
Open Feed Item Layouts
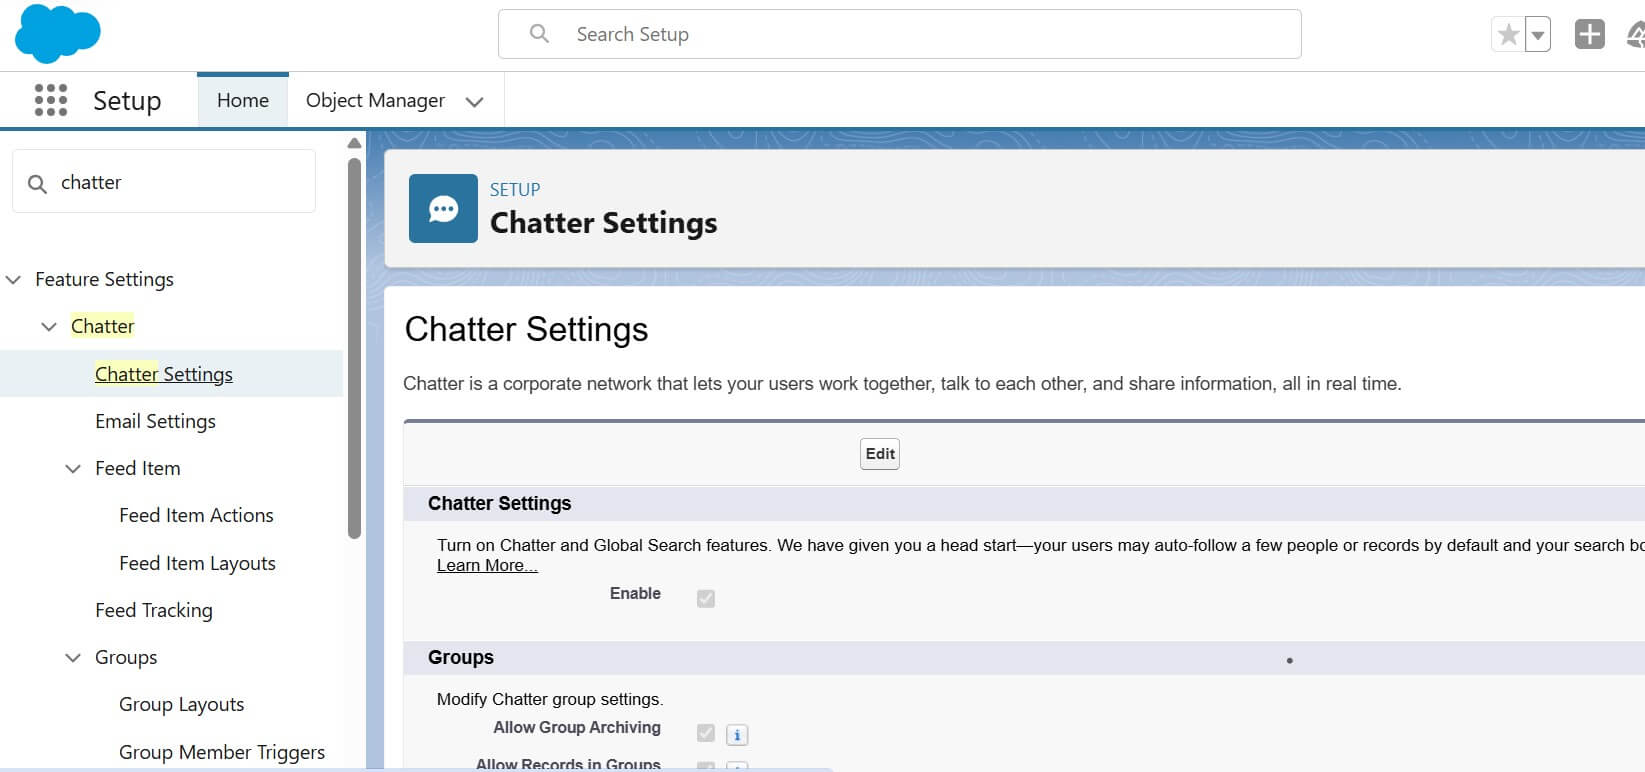pos(197,563)
